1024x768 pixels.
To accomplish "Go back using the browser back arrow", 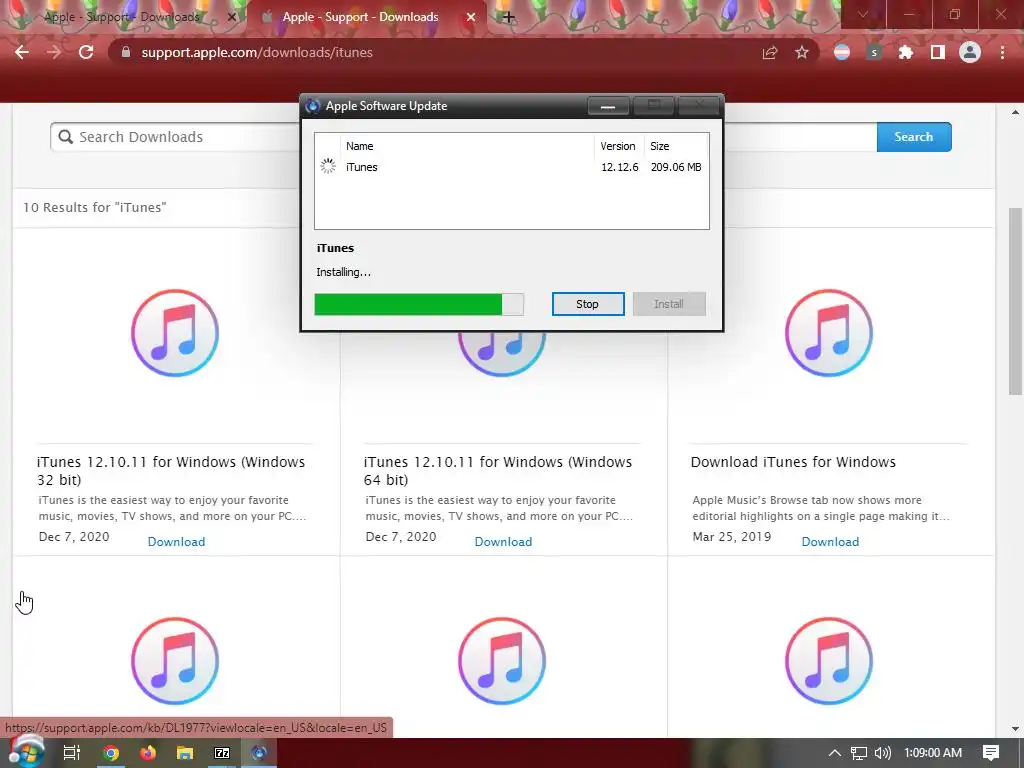I will coord(22,52).
